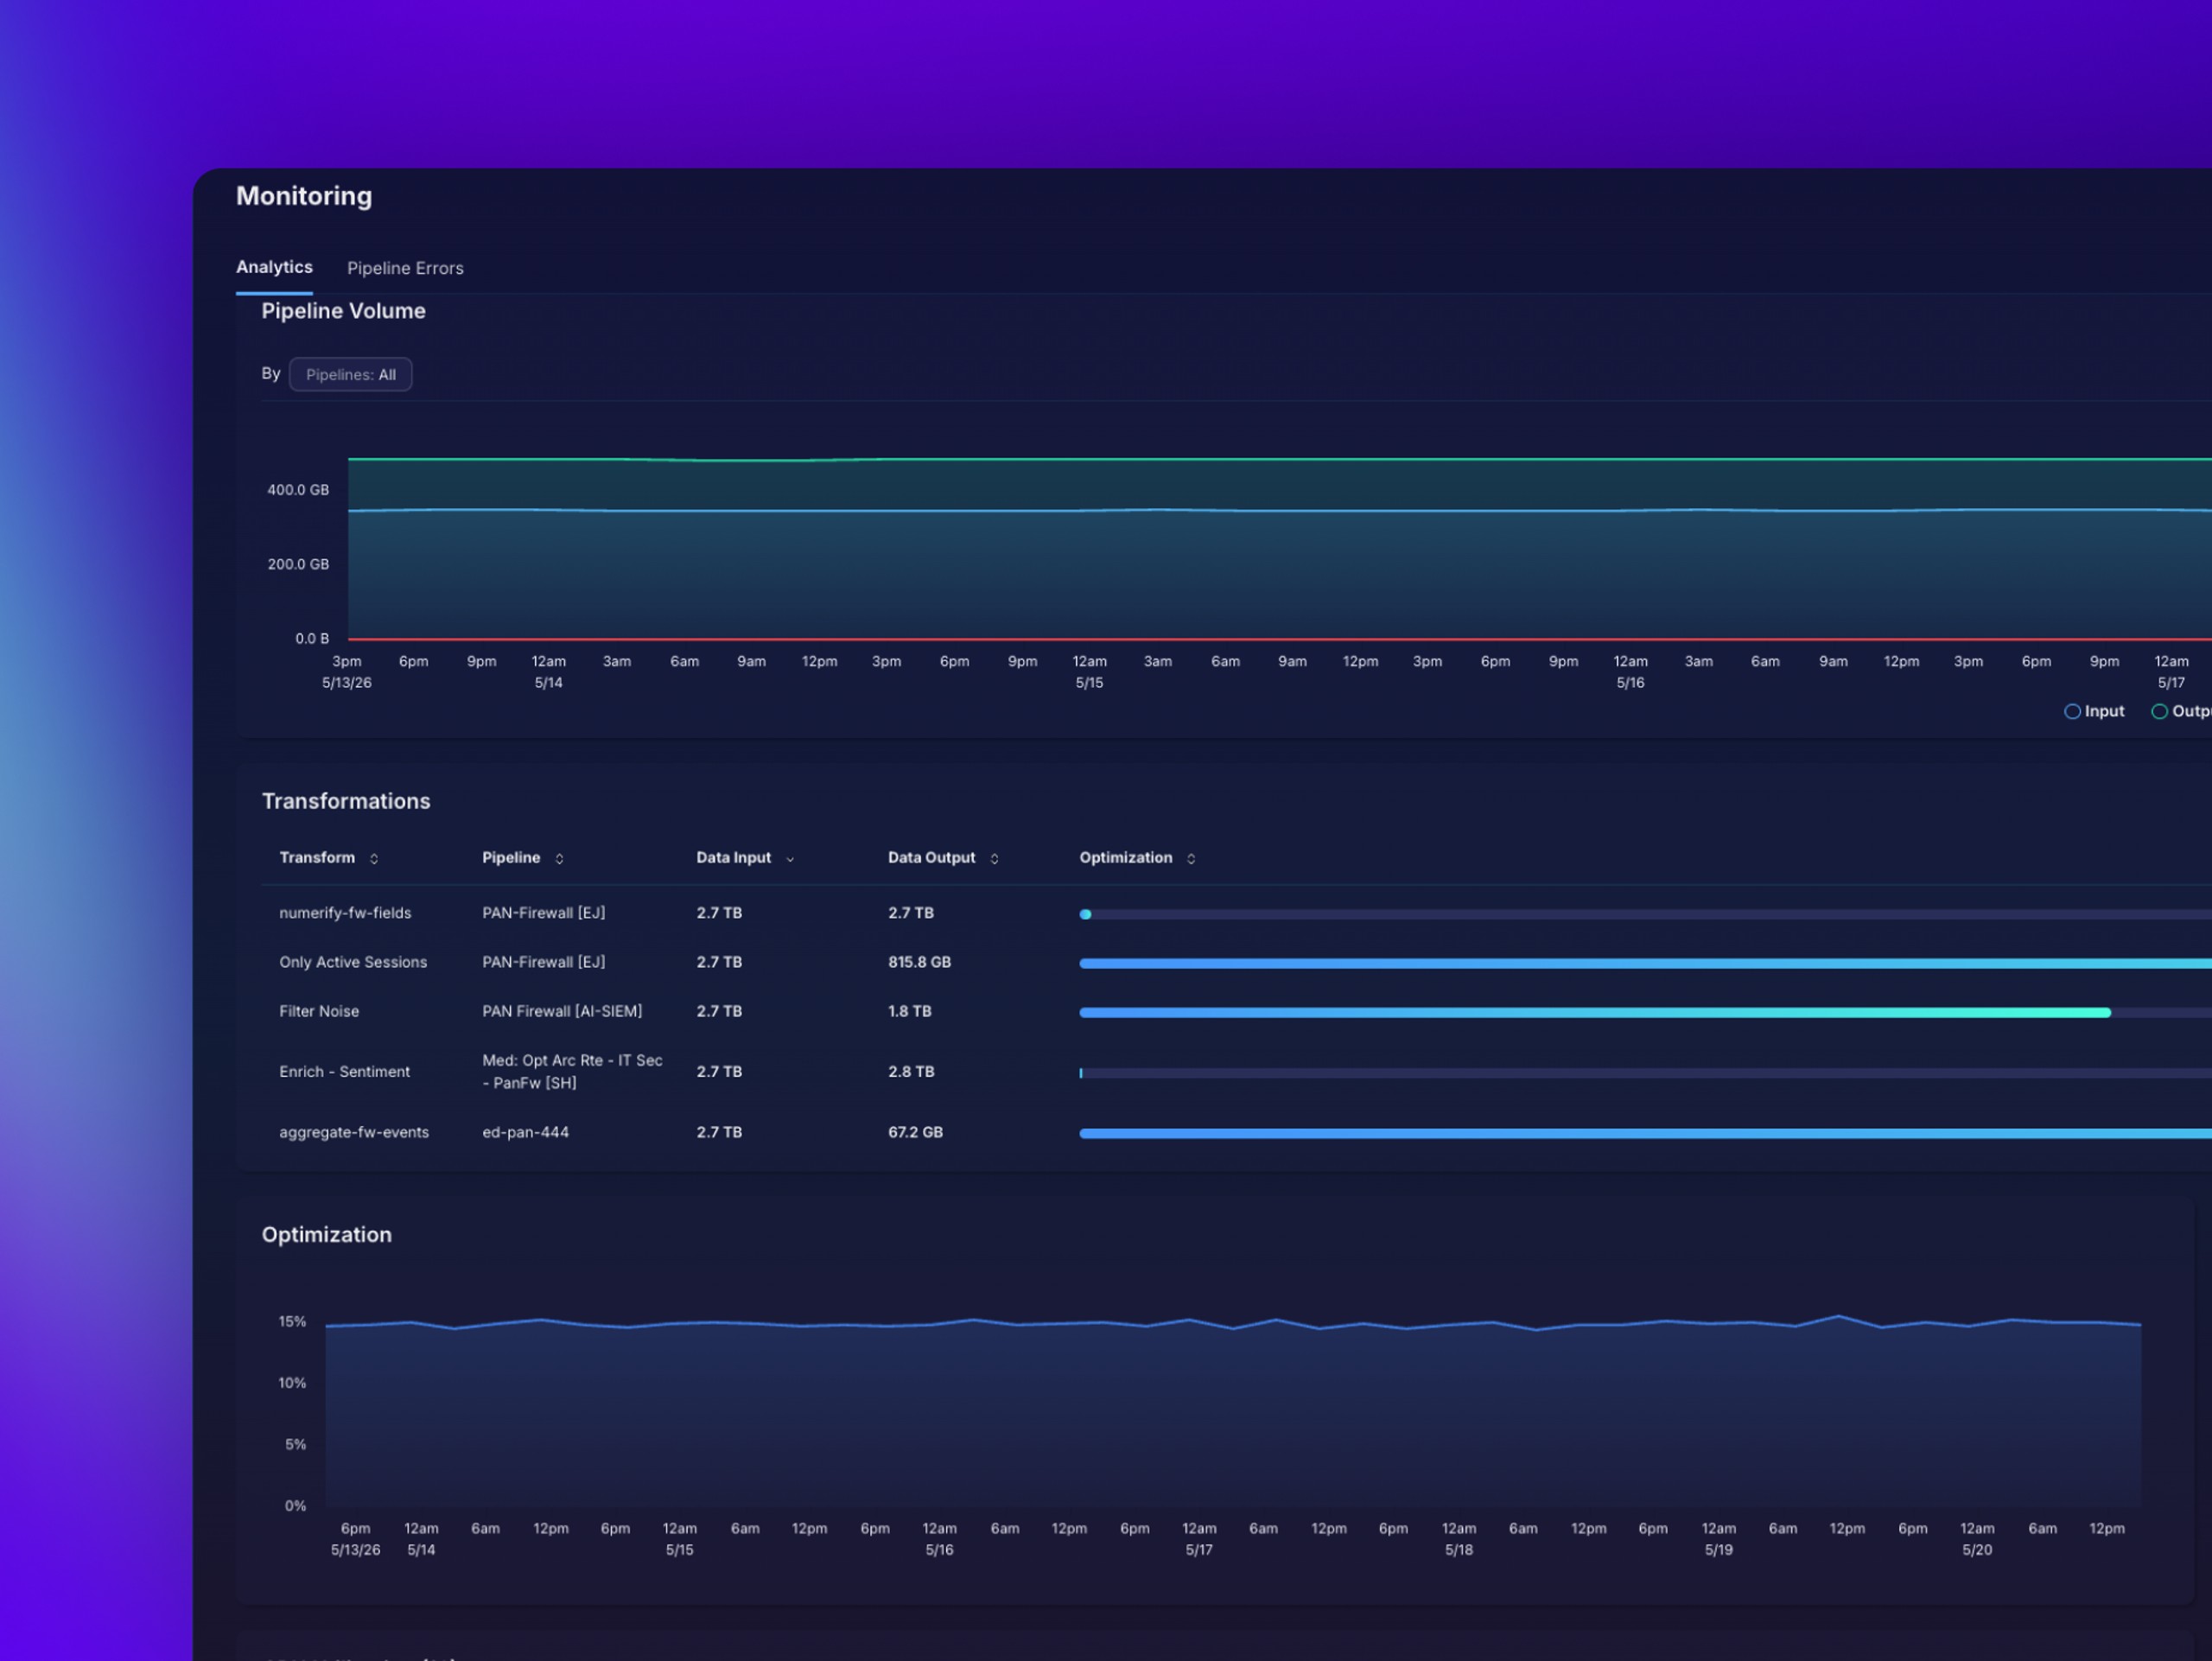The width and height of the screenshot is (2212, 1661).
Task: Click the 5/18 date on Optimization chart axis
Action: pyautogui.click(x=1459, y=1550)
